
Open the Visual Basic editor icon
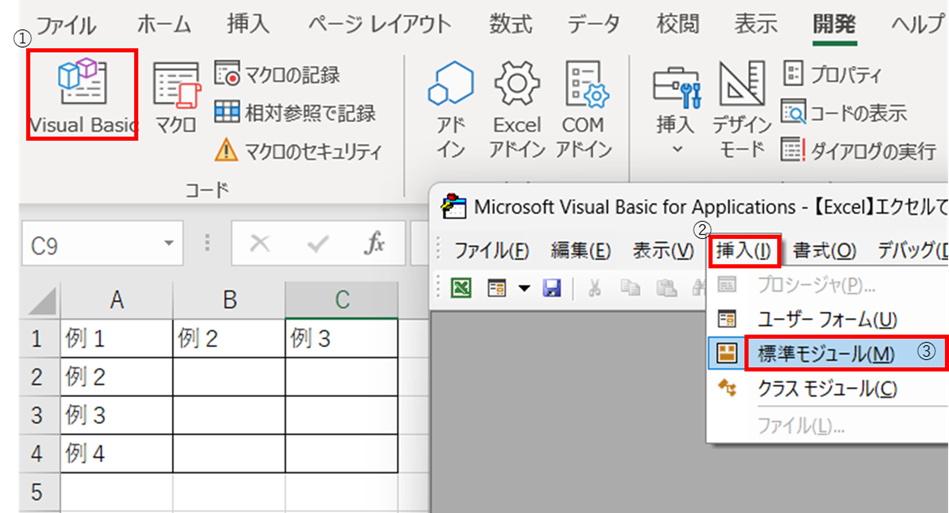point(82,95)
